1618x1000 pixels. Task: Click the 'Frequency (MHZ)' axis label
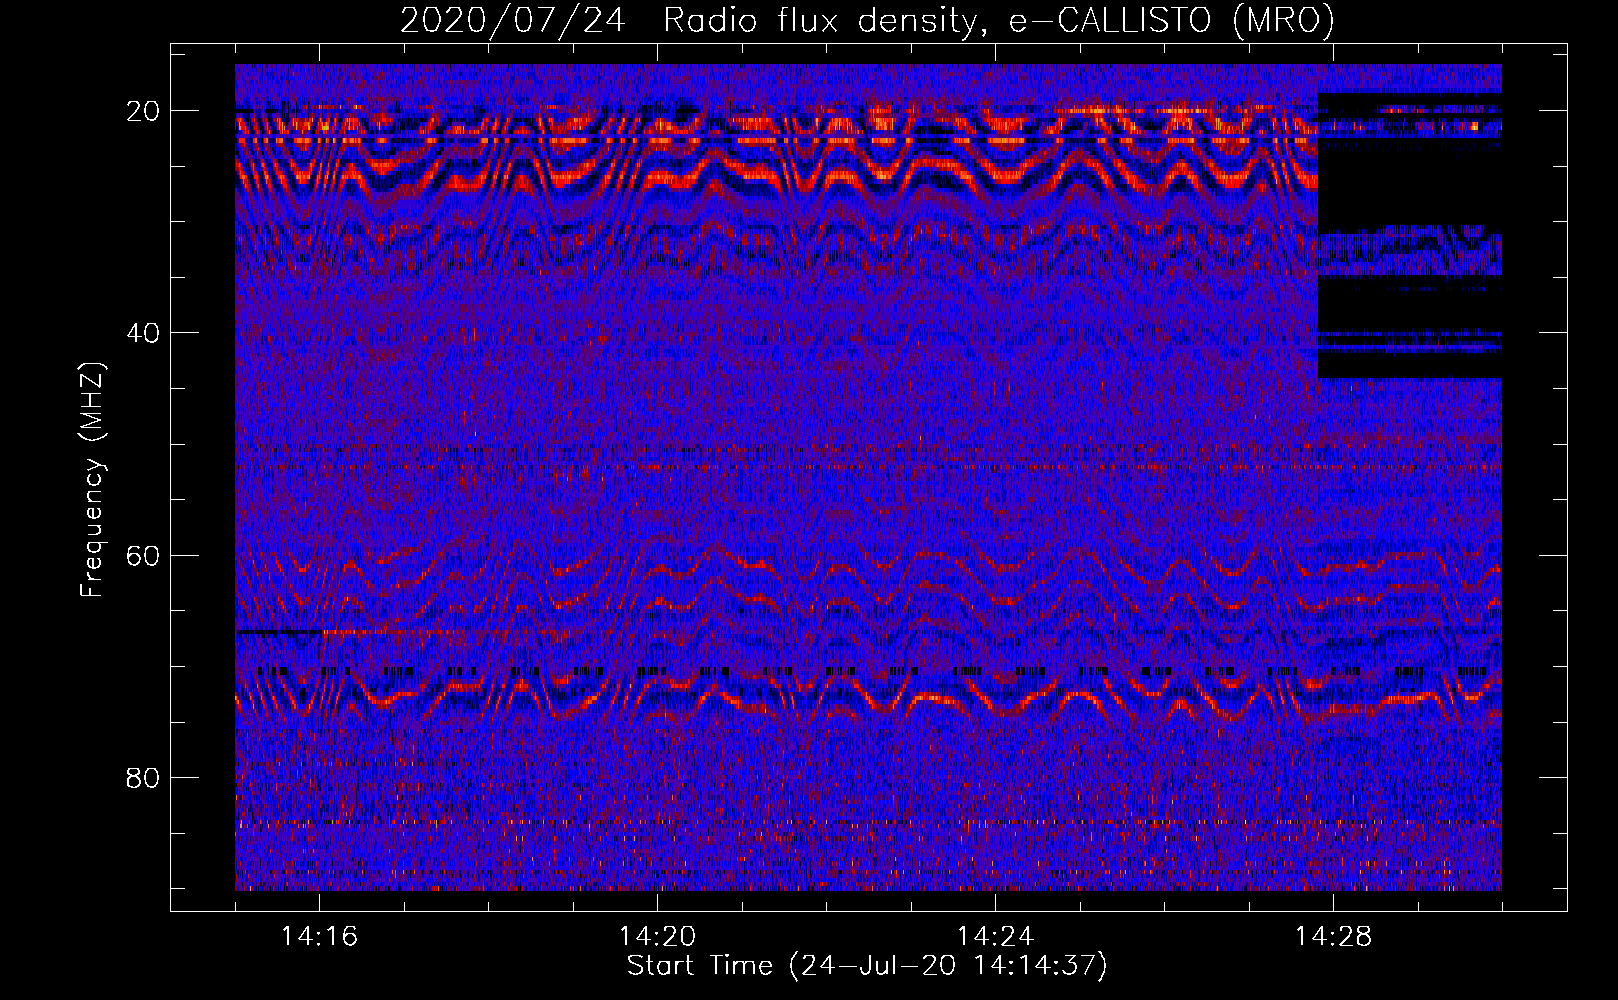click(92, 480)
